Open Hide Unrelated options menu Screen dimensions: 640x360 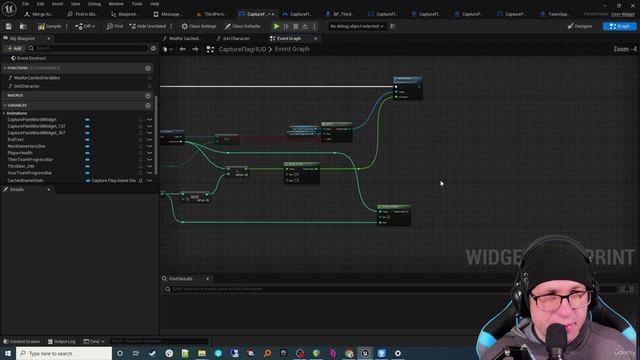pos(171,26)
